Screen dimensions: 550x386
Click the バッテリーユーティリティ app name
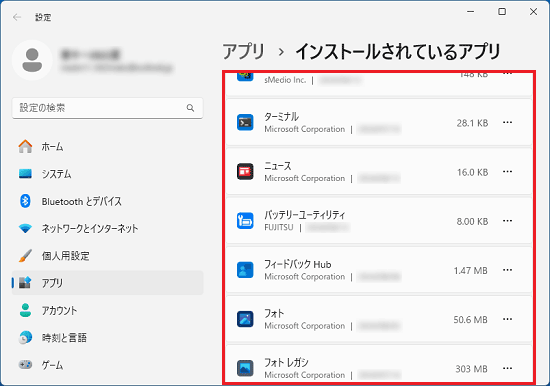(x=304, y=215)
